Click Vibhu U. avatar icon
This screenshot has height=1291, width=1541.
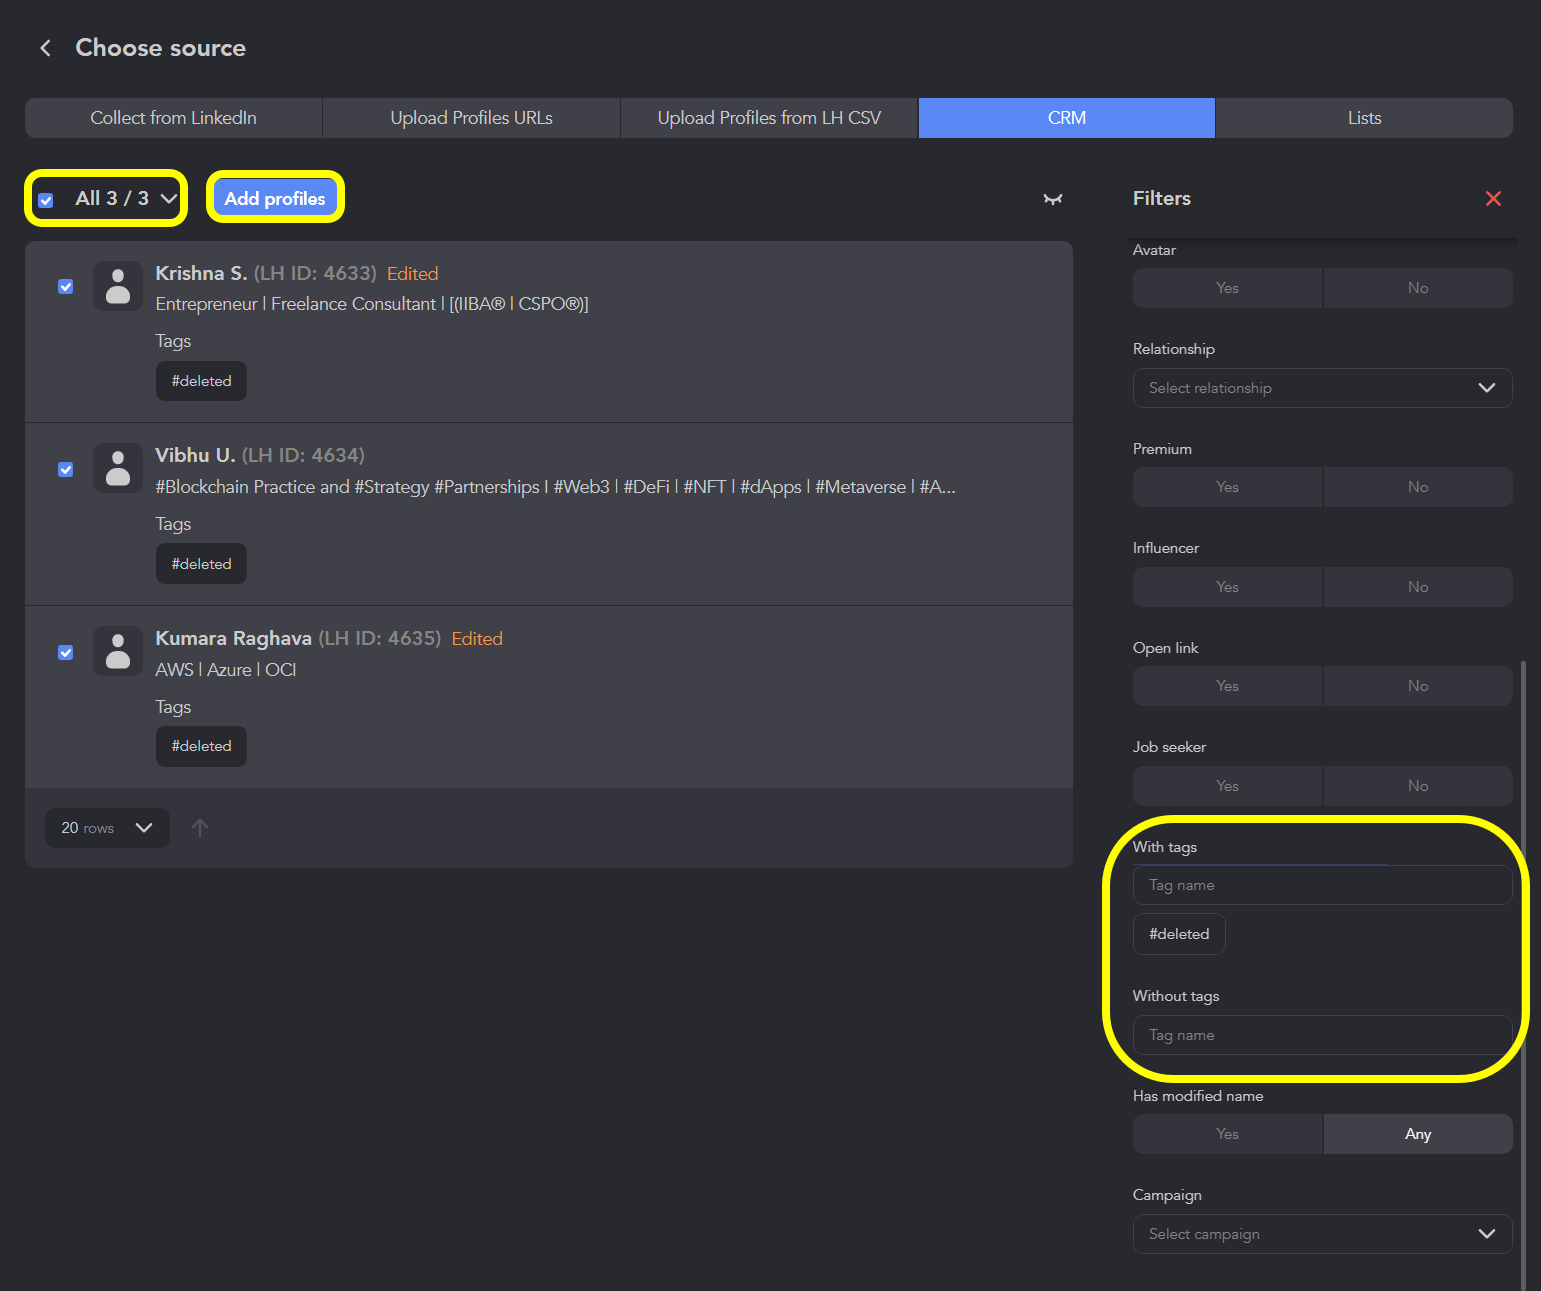tap(118, 468)
